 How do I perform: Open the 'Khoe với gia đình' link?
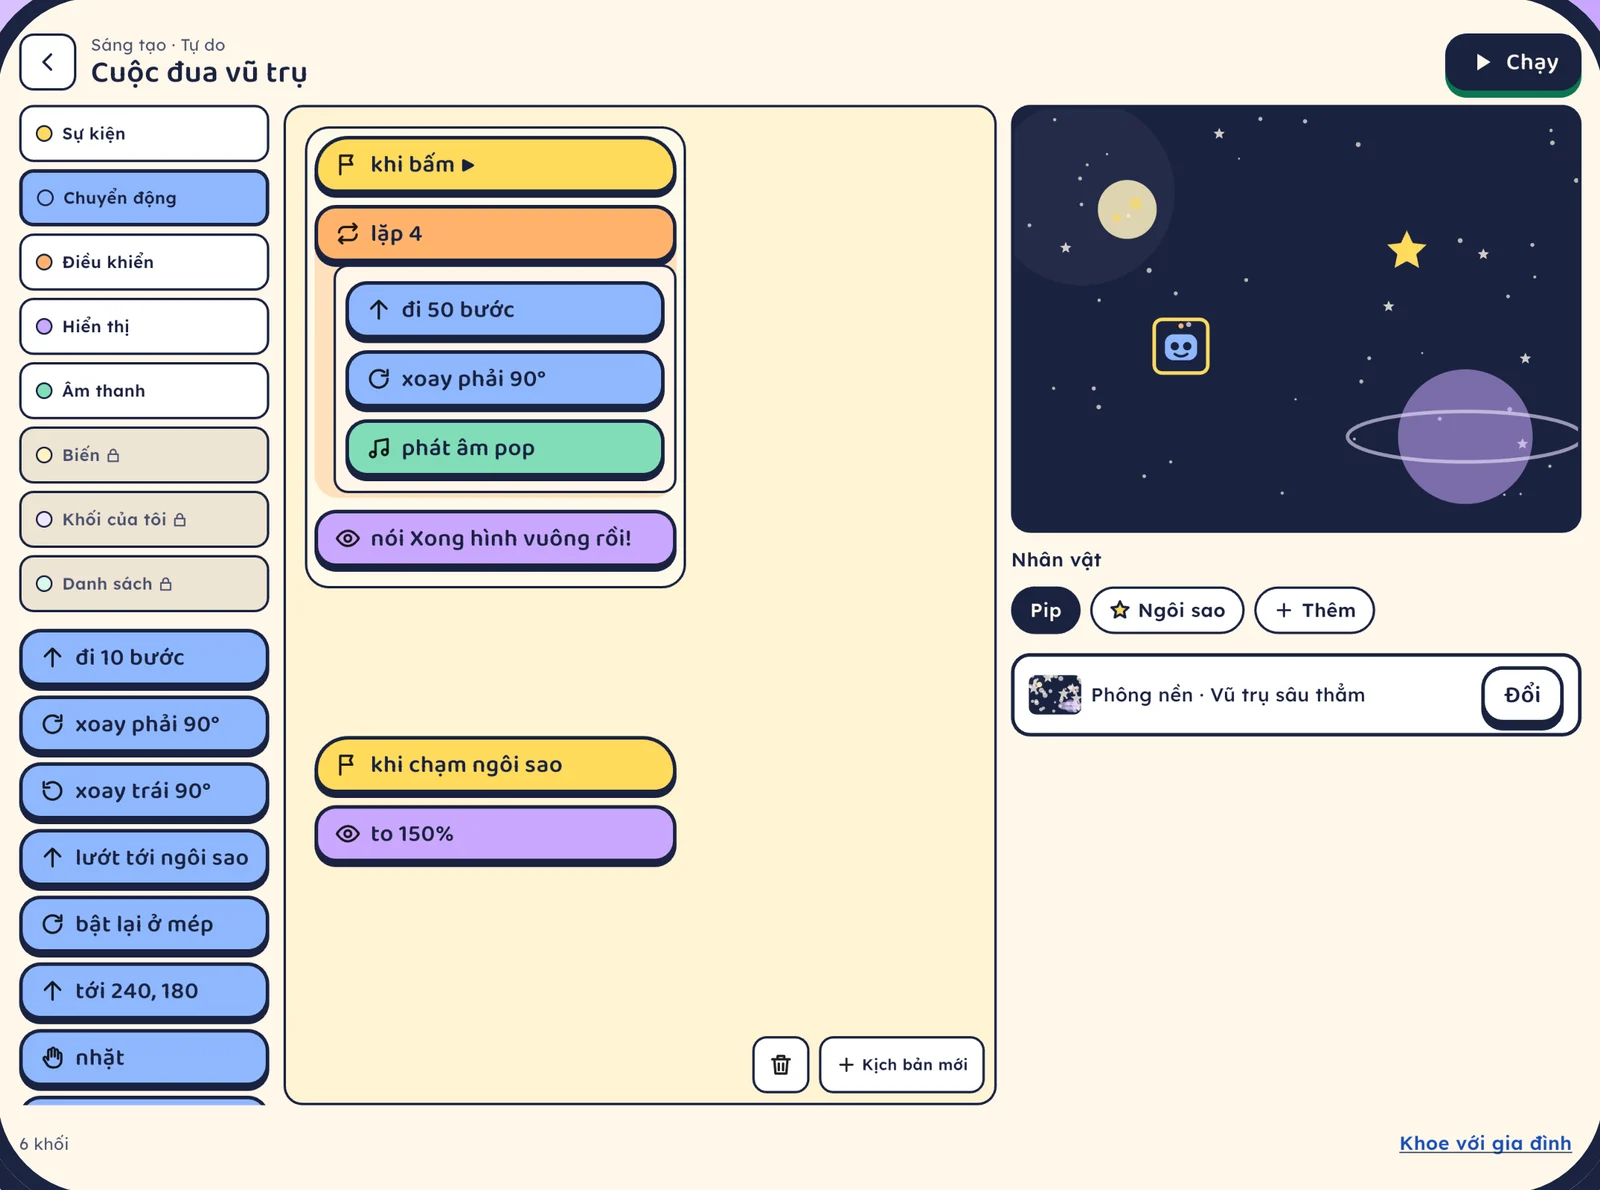1485,1143
